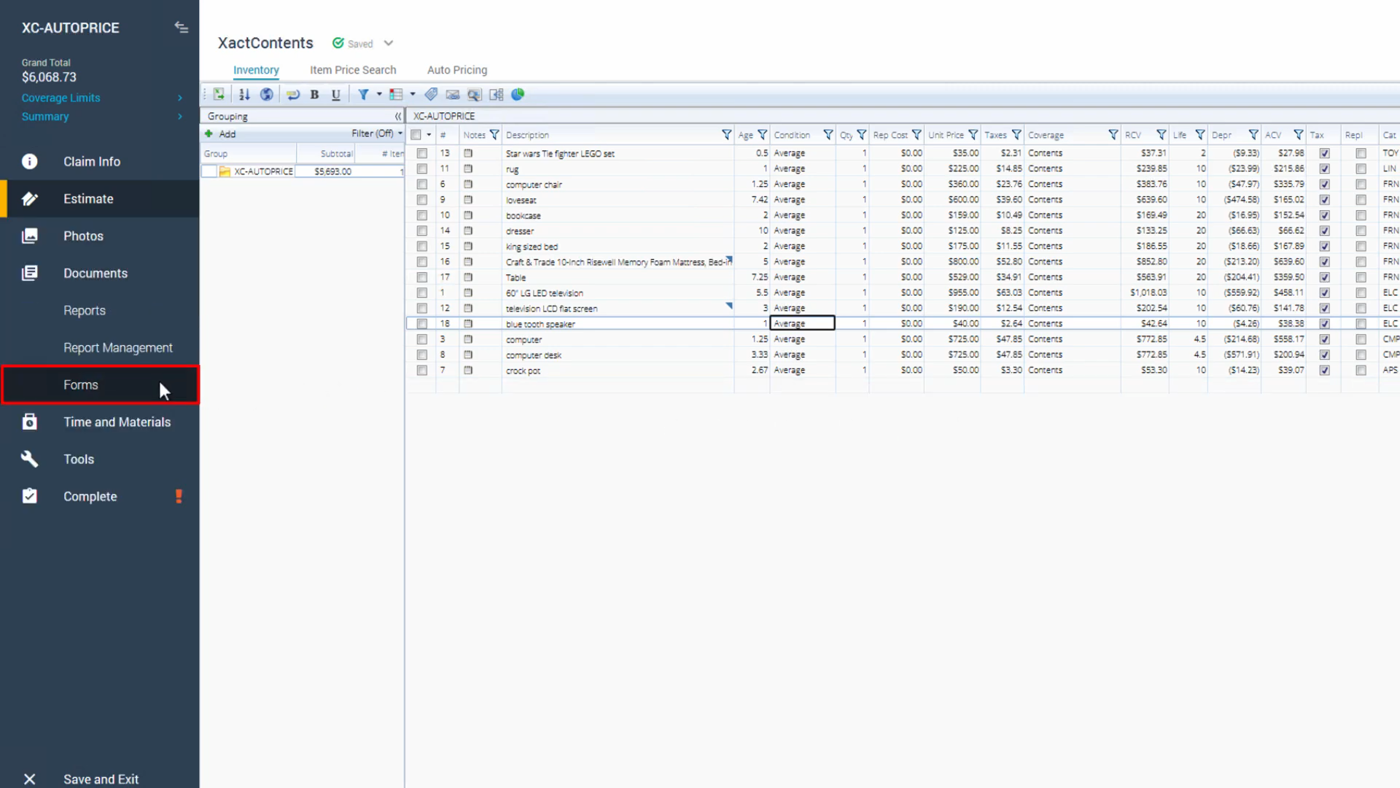The width and height of the screenshot is (1400, 788).
Task: Click the red alert icon next to Complete
Action: coord(179,496)
